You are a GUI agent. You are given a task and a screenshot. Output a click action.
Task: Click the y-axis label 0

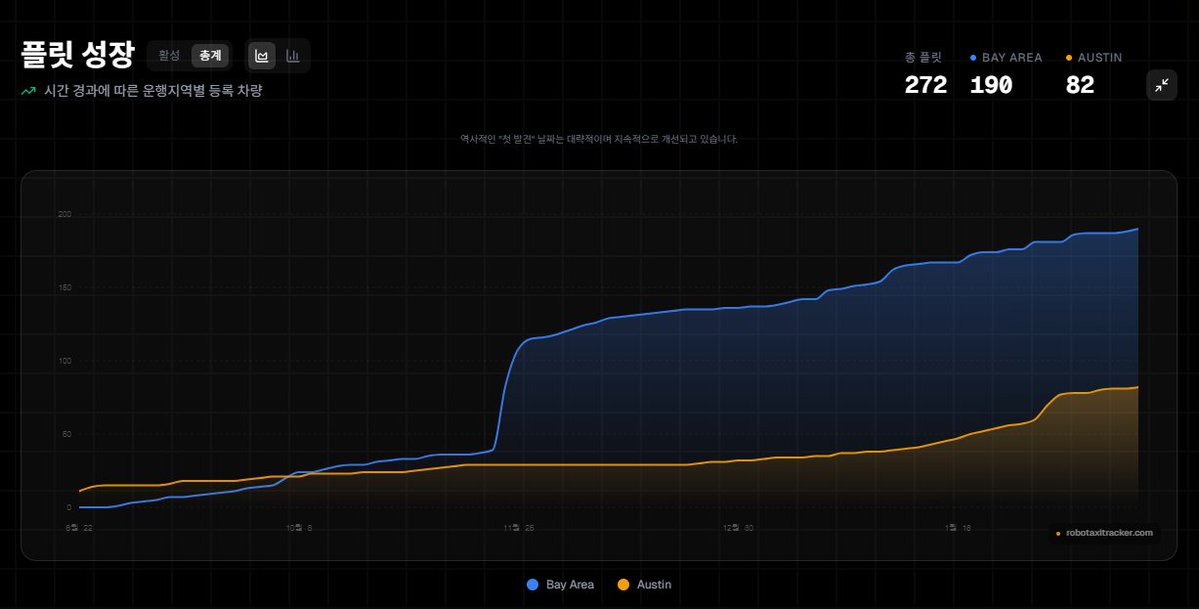click(x=69, y=507)
